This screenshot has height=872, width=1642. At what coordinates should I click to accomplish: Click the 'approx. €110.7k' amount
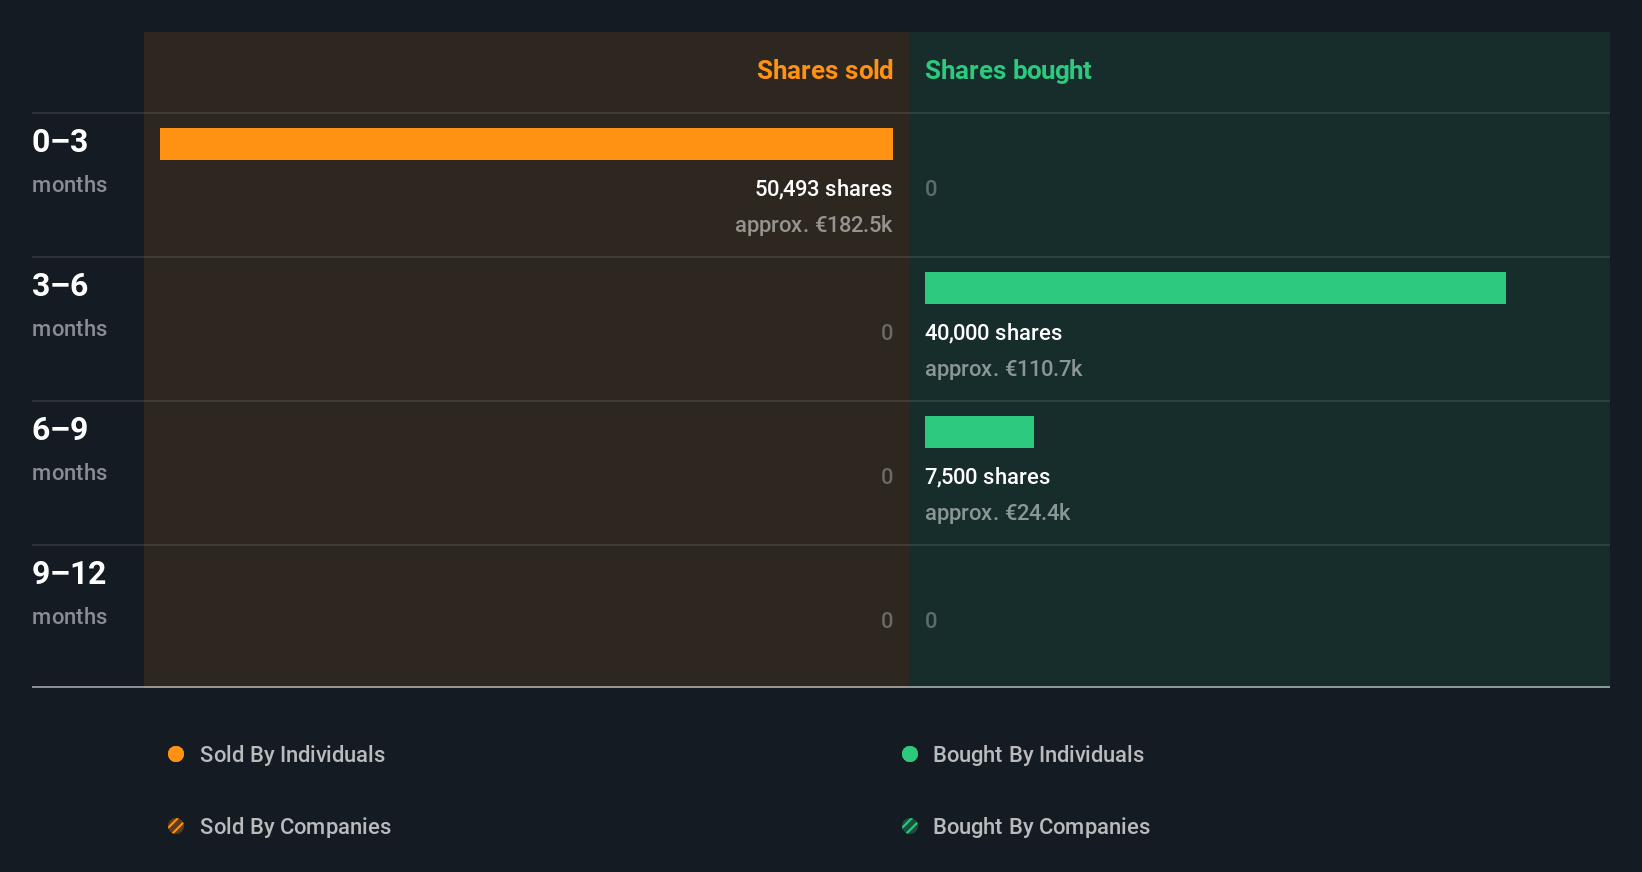1003,368
